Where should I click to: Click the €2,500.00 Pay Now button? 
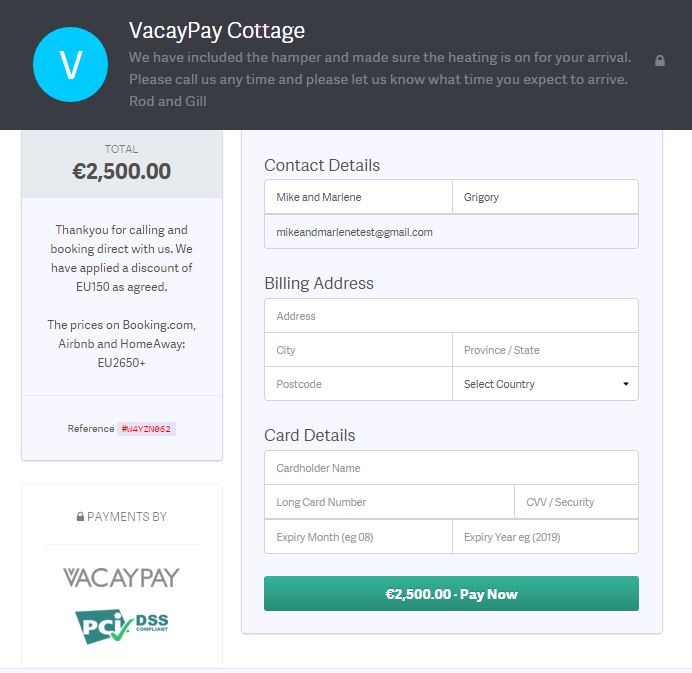[x=451, y=594]
